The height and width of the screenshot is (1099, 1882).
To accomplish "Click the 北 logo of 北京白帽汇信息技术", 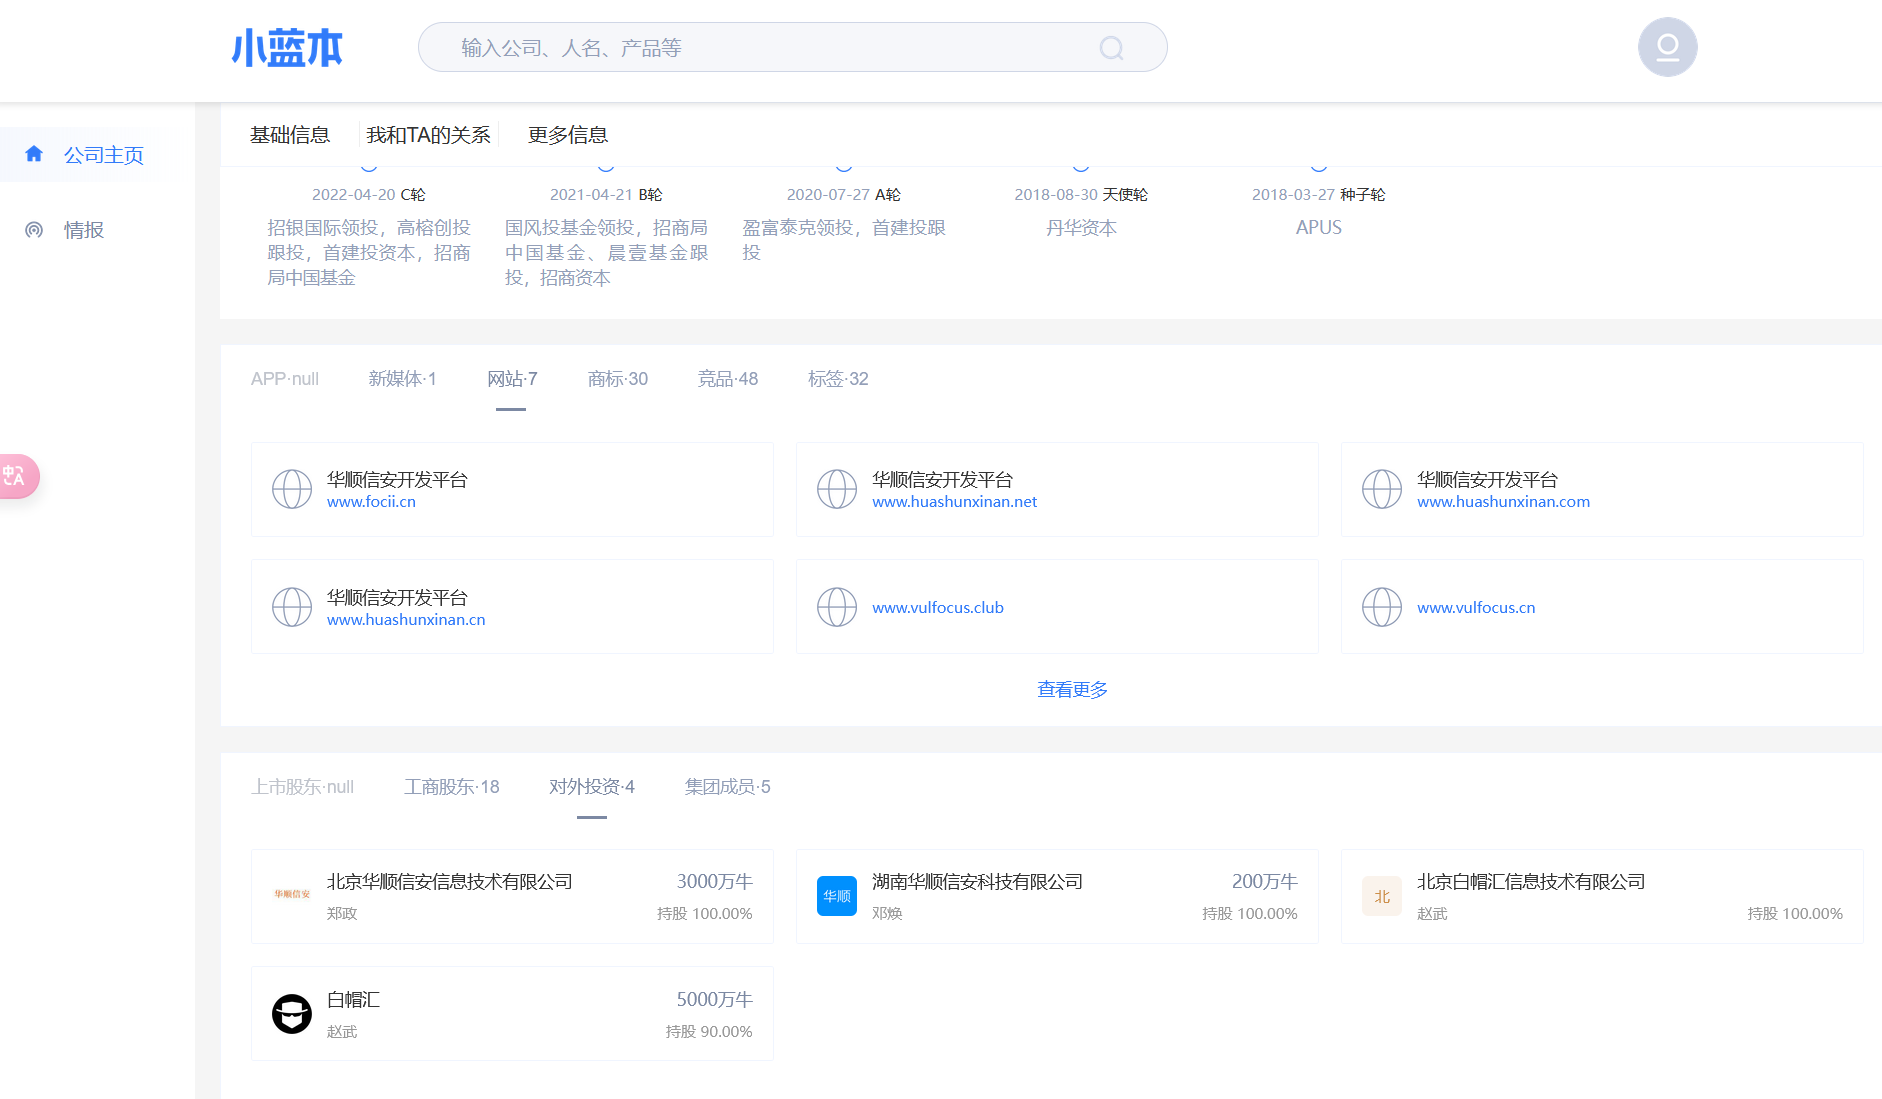I will 1382,896.
